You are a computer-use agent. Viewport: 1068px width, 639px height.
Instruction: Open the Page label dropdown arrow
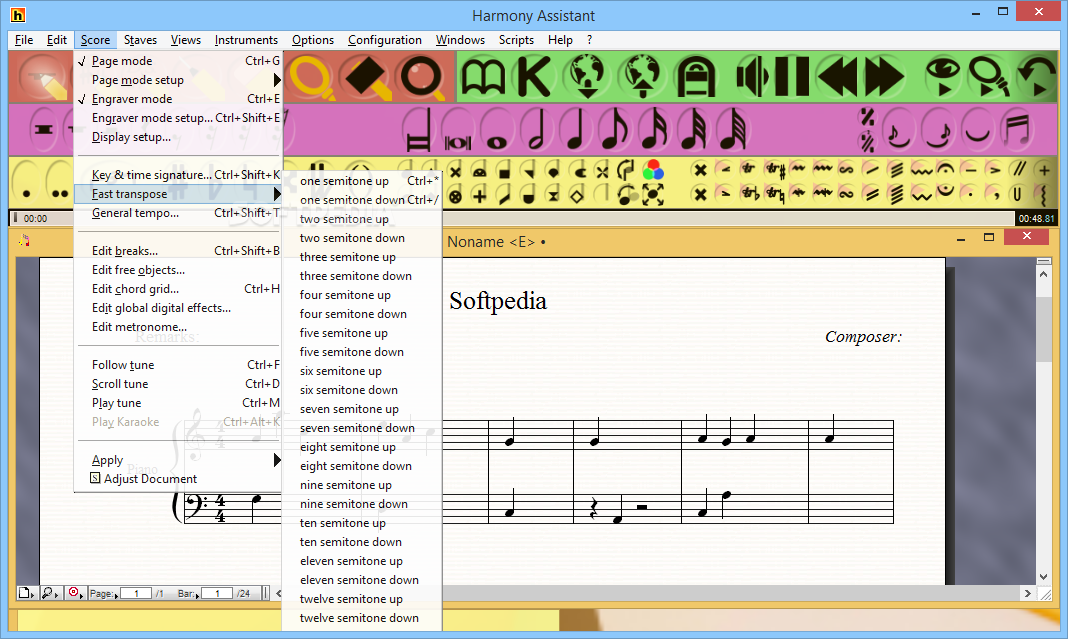116,596
